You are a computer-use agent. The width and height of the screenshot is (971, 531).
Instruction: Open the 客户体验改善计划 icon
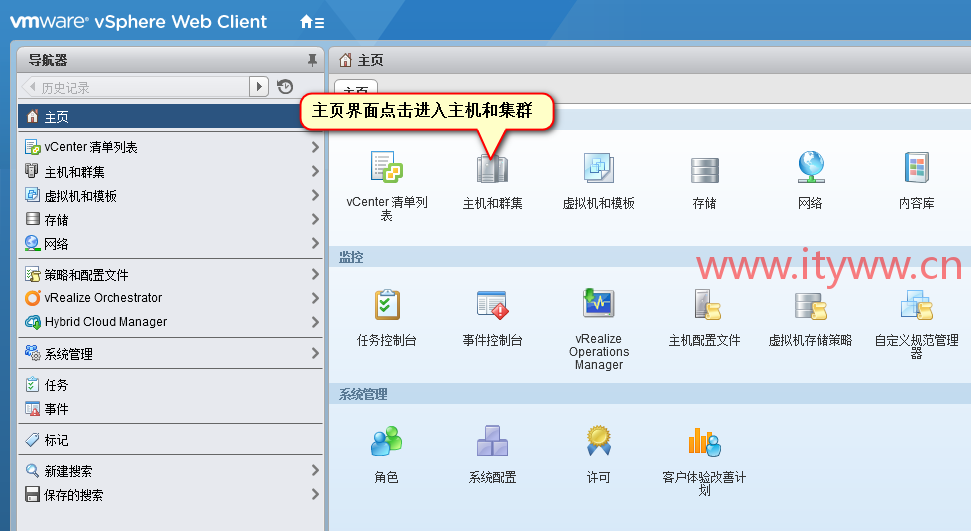tap(705, 442)
